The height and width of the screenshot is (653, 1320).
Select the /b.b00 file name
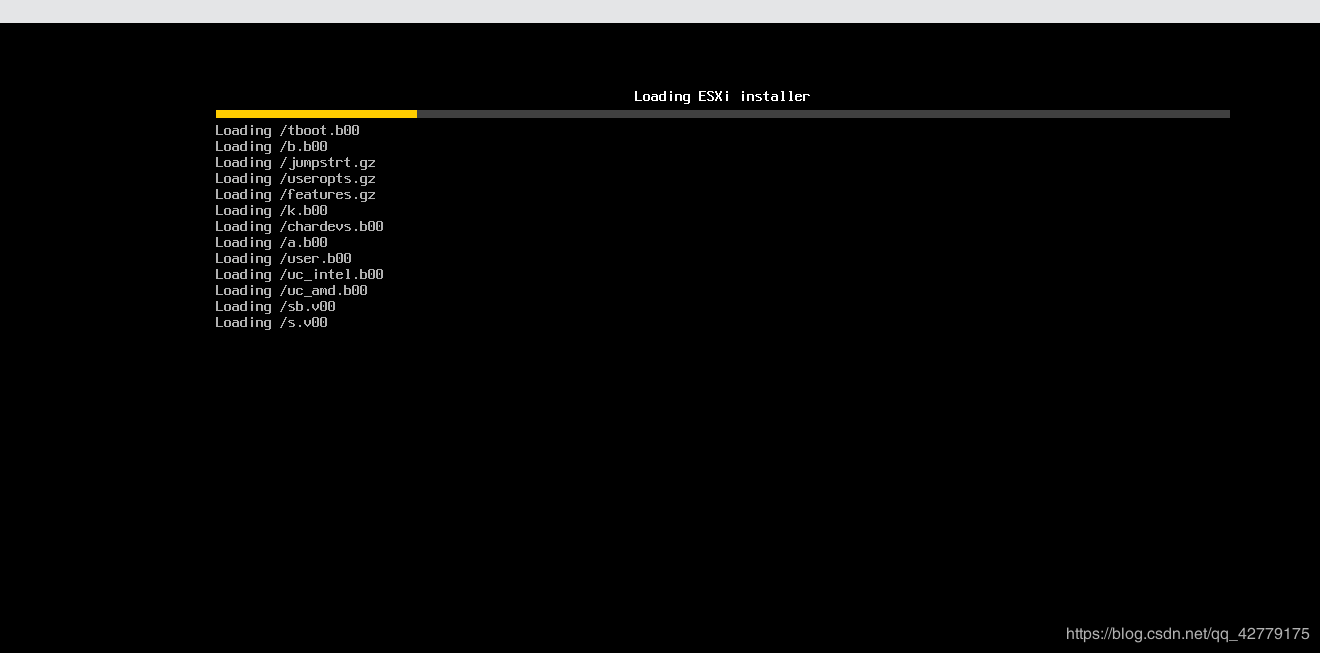point(303,147)
